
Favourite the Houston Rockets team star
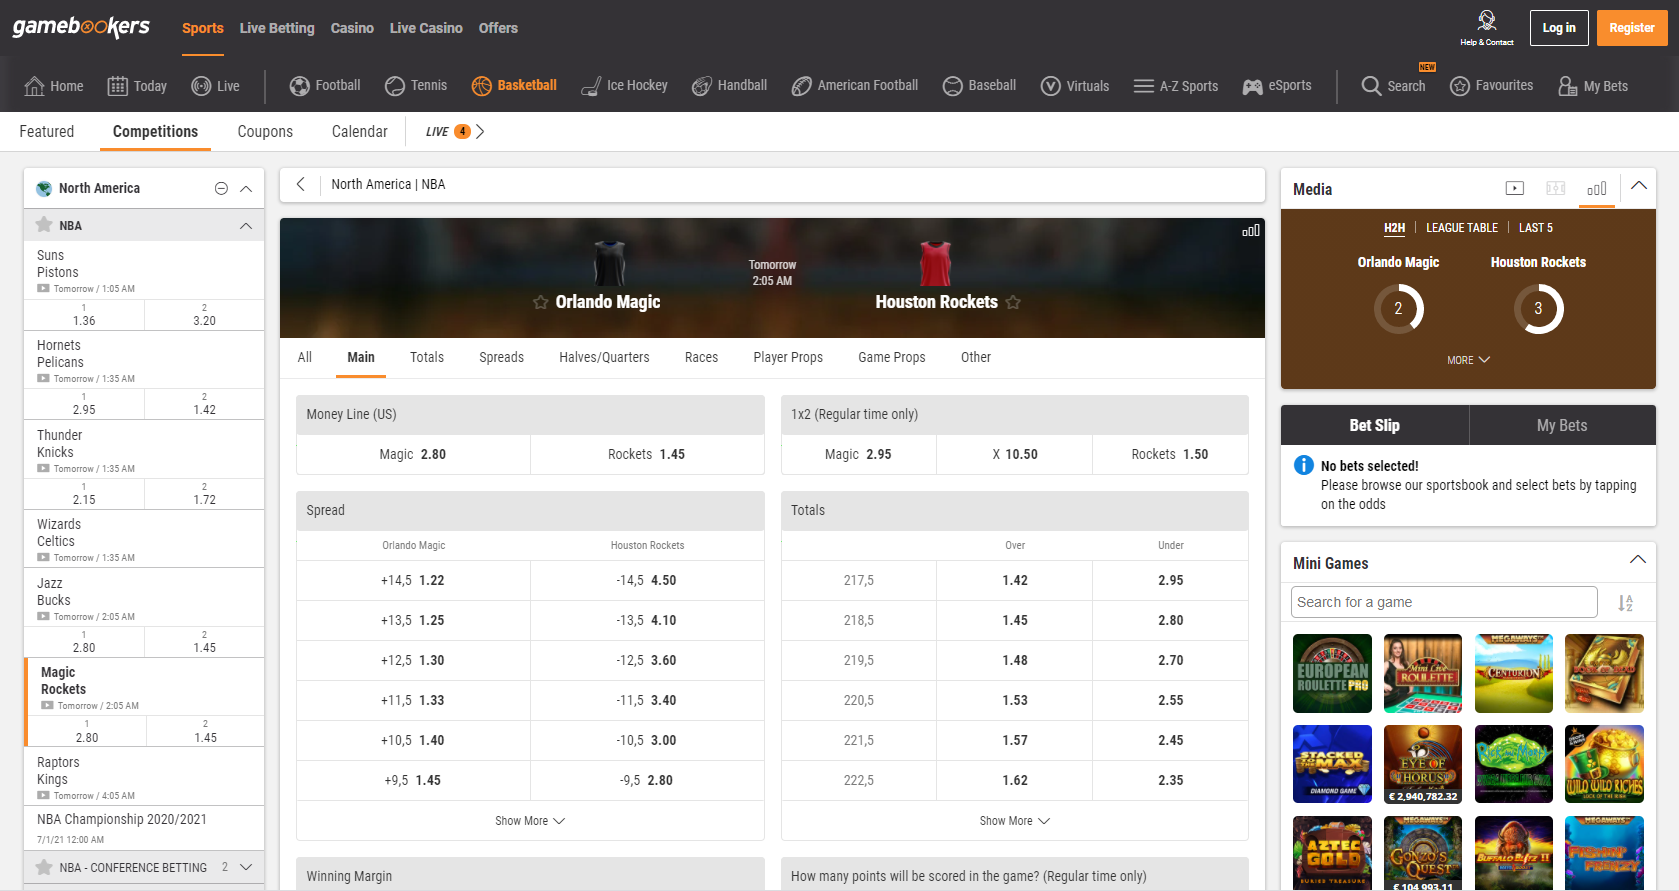click(x=1013, y=302)
